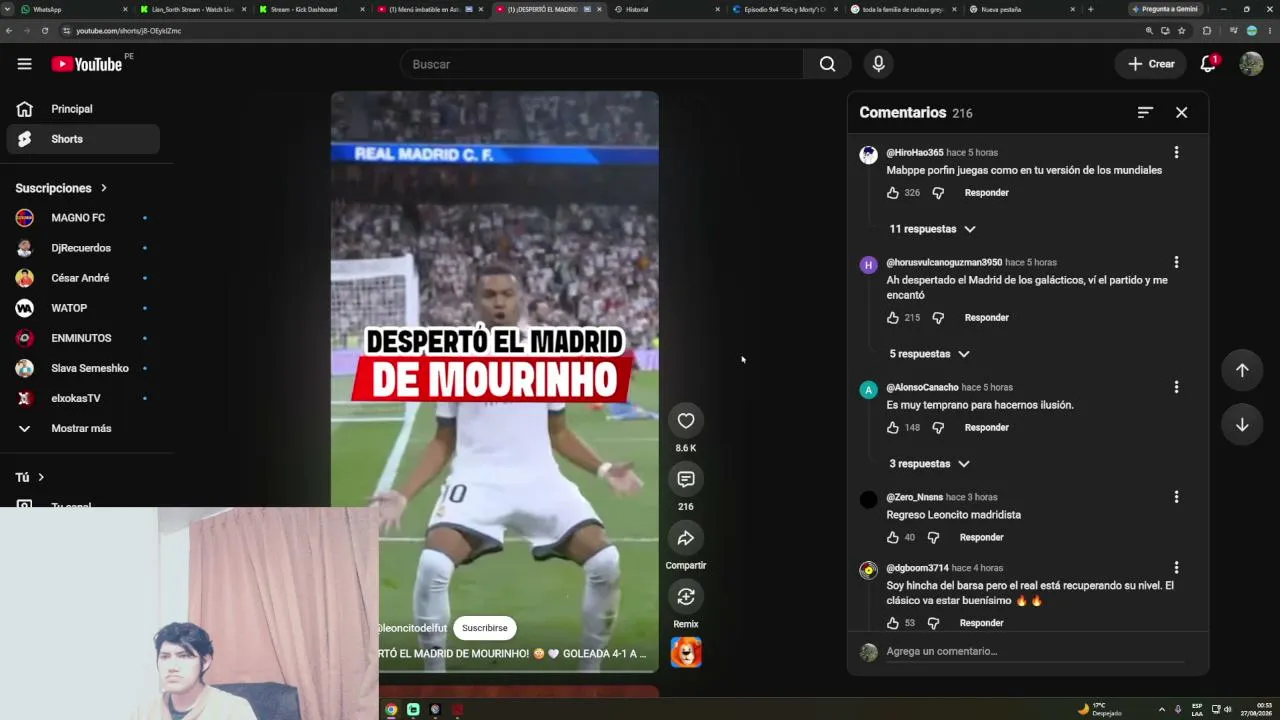Open the comments icon showing 216

(x=686, y=479)
